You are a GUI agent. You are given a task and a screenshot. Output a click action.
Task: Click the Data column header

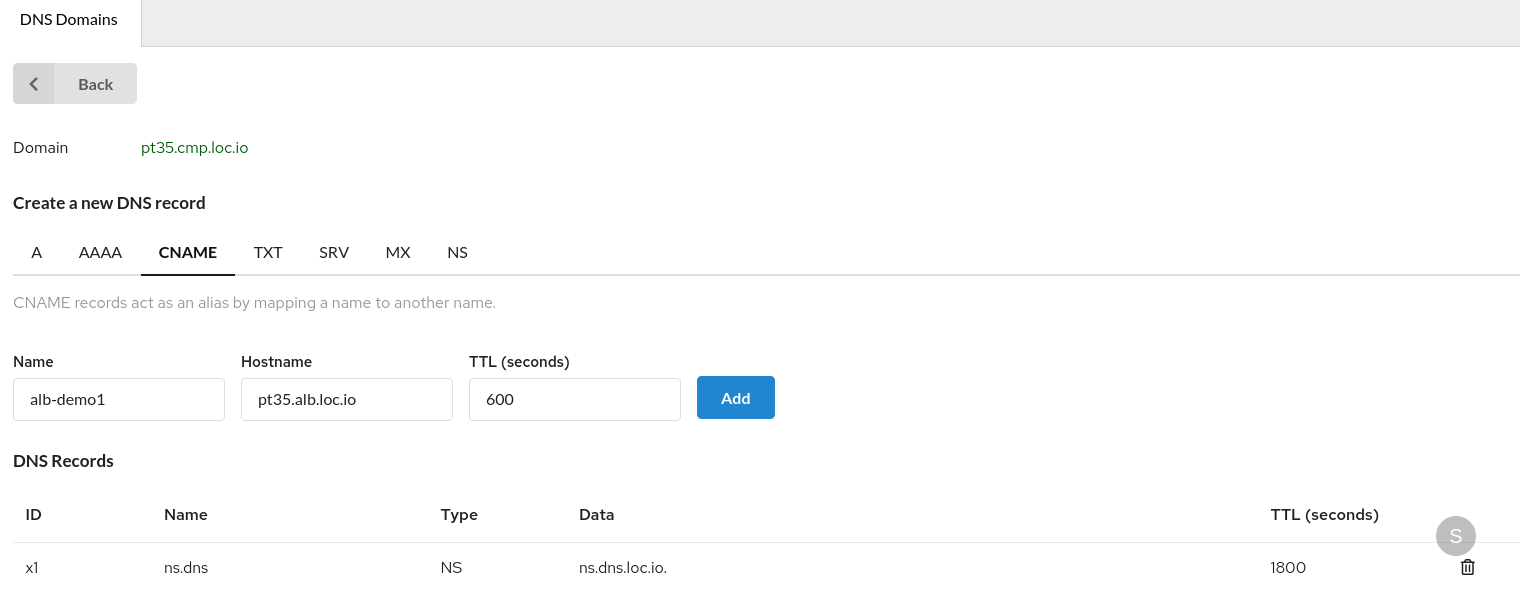point(596,515)
